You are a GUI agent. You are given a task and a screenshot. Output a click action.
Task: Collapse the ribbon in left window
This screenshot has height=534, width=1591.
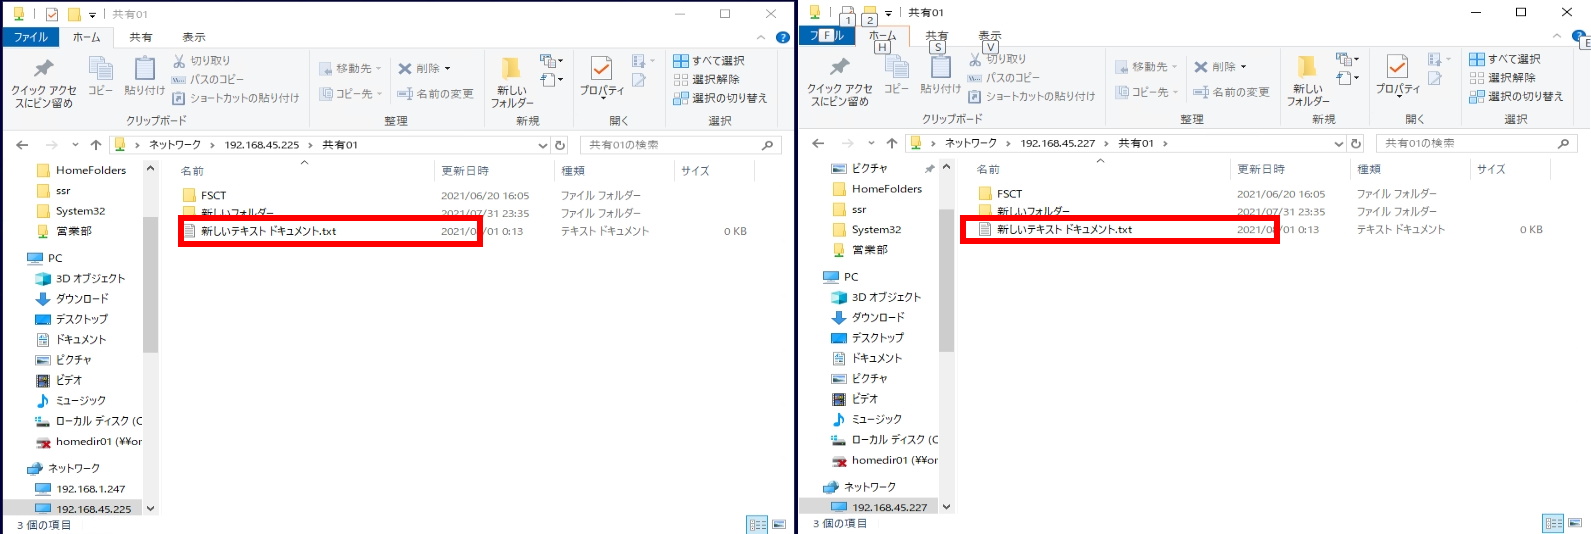click(761, 37)
